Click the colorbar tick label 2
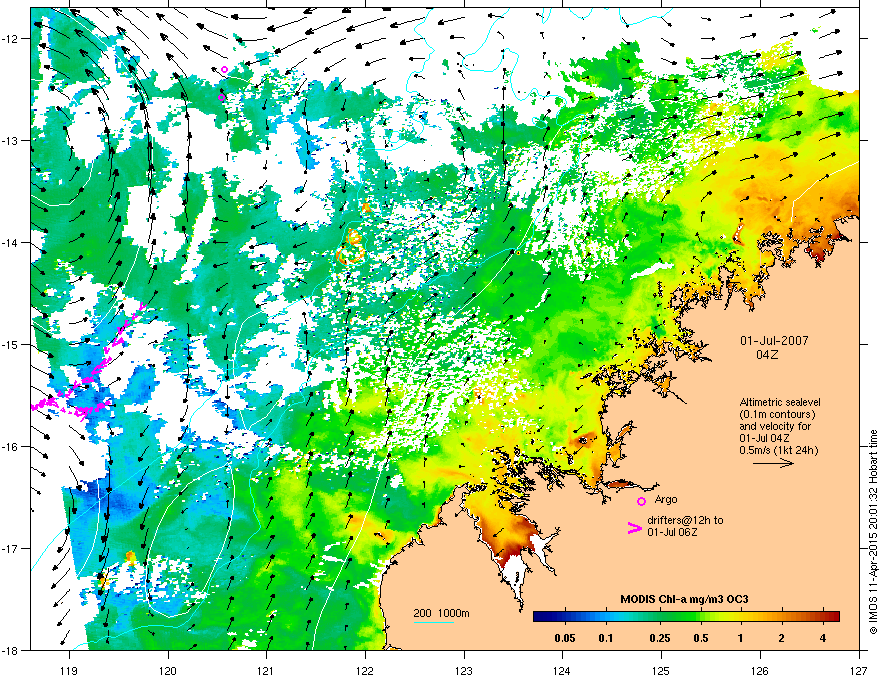The height and width of the screenshot is (680, 880). coord(782,638)
